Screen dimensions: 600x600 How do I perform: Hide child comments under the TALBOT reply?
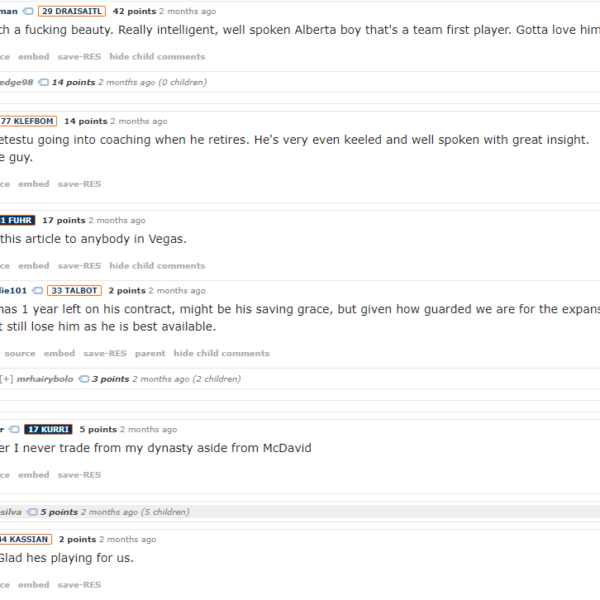pyautogui.click(x=222, y=354)
